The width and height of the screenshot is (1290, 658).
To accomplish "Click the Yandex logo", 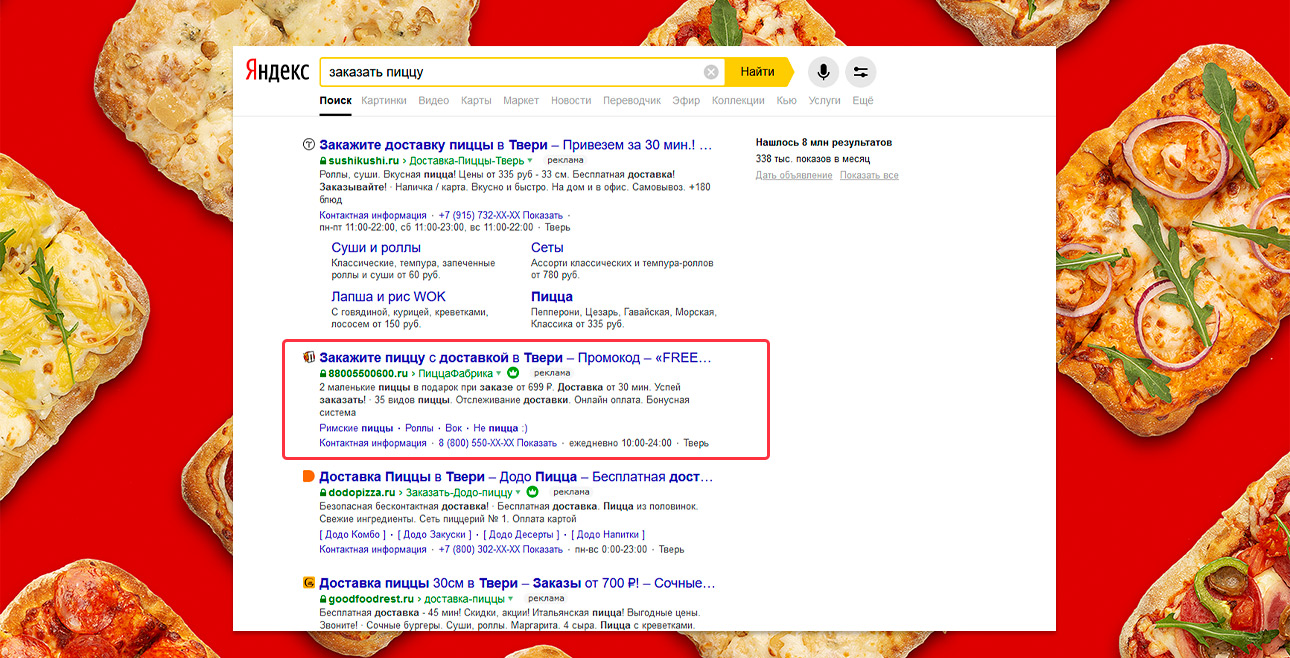I will [x=276, y=72].
